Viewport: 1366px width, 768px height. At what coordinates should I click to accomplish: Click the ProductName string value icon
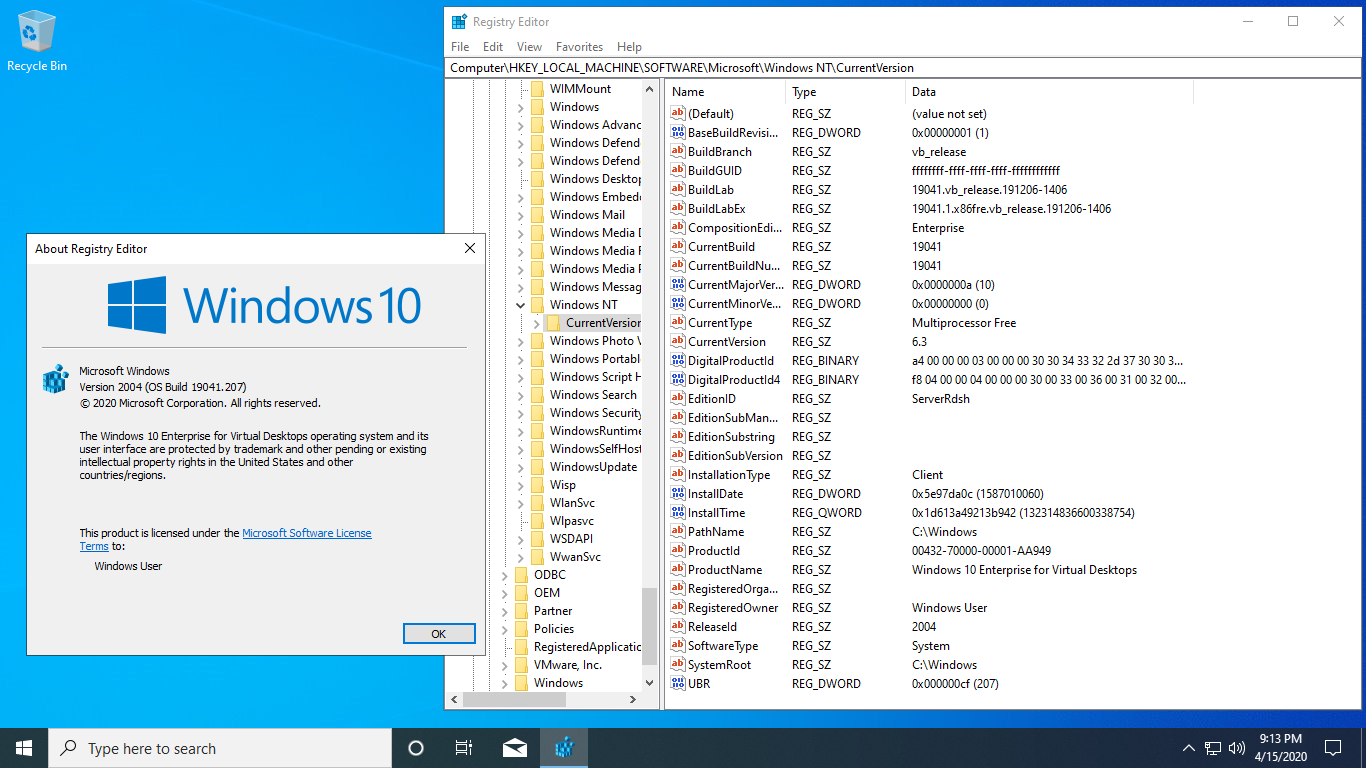(x=678, y=570)
